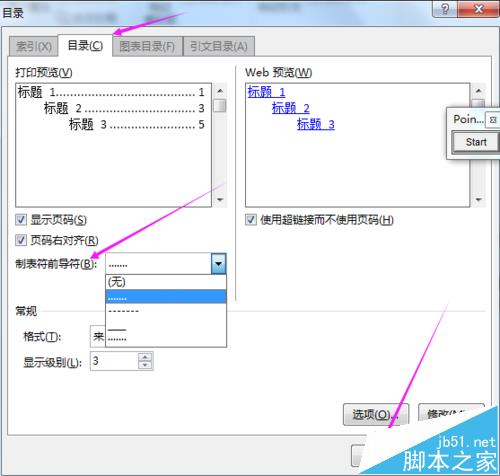
Task: Close the 目录 dialog
Action: click(x=479, y=9)
